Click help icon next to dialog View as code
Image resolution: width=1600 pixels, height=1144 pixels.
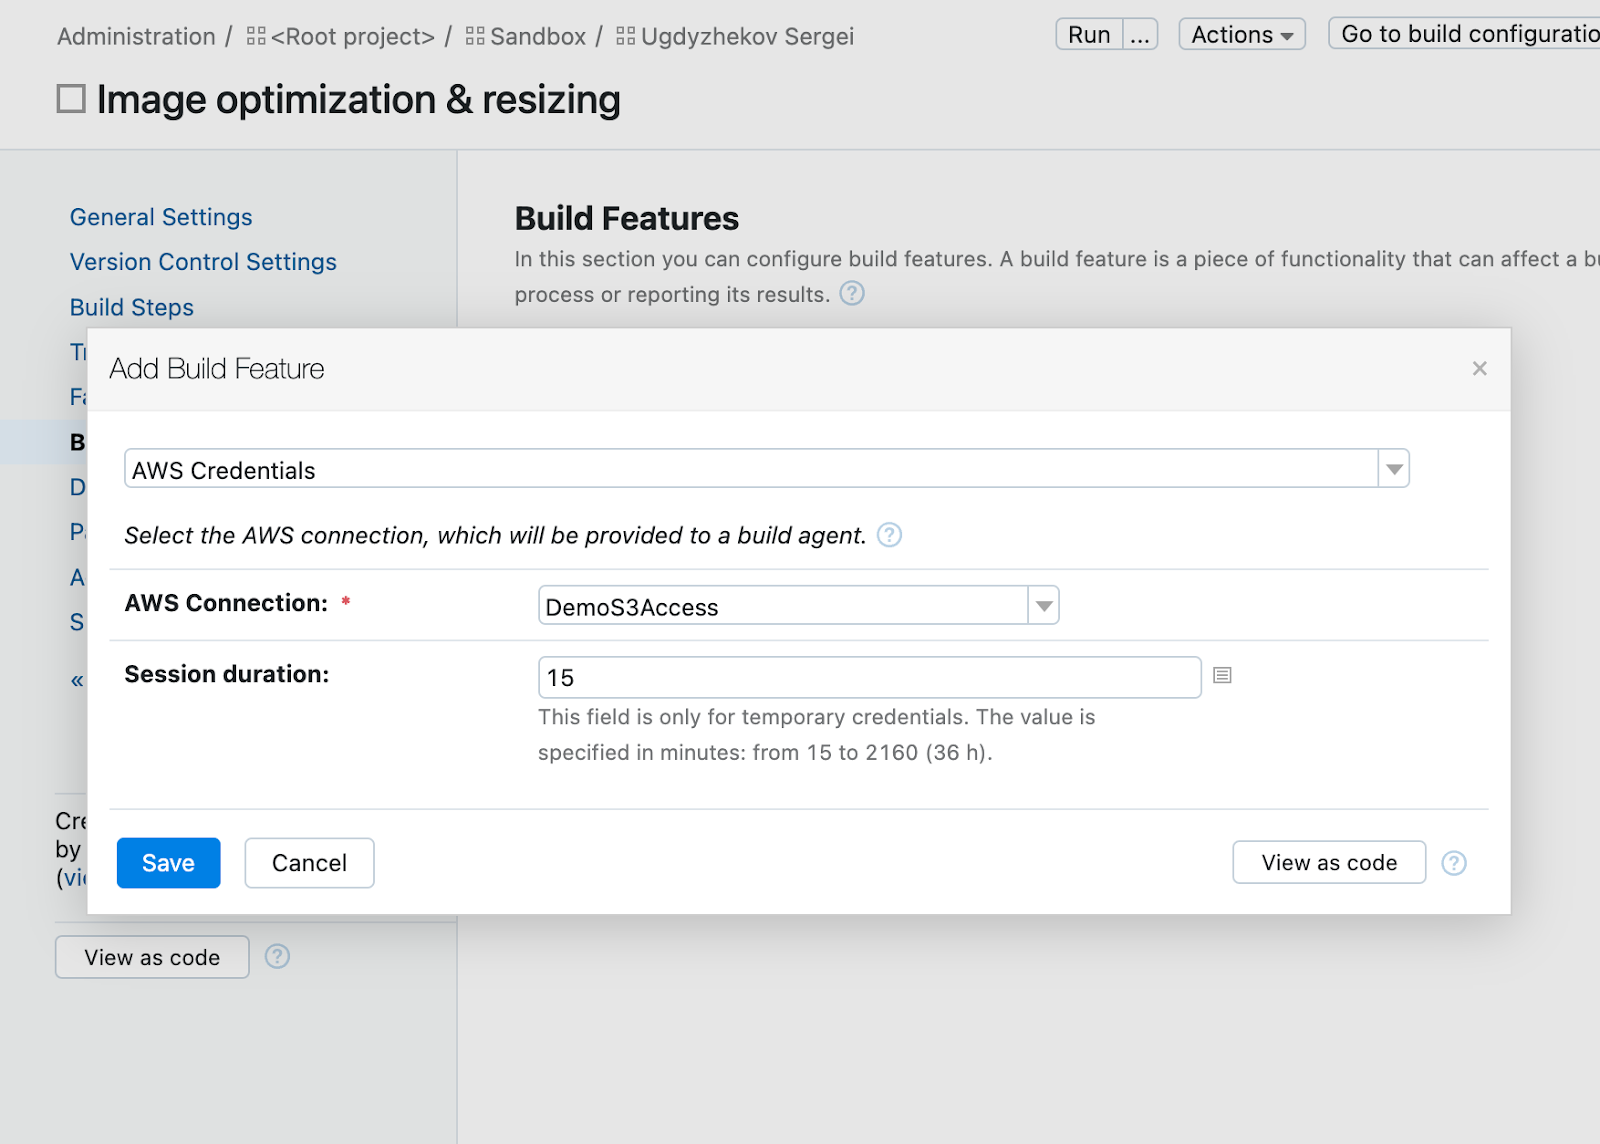click(x=1453, y=863)
